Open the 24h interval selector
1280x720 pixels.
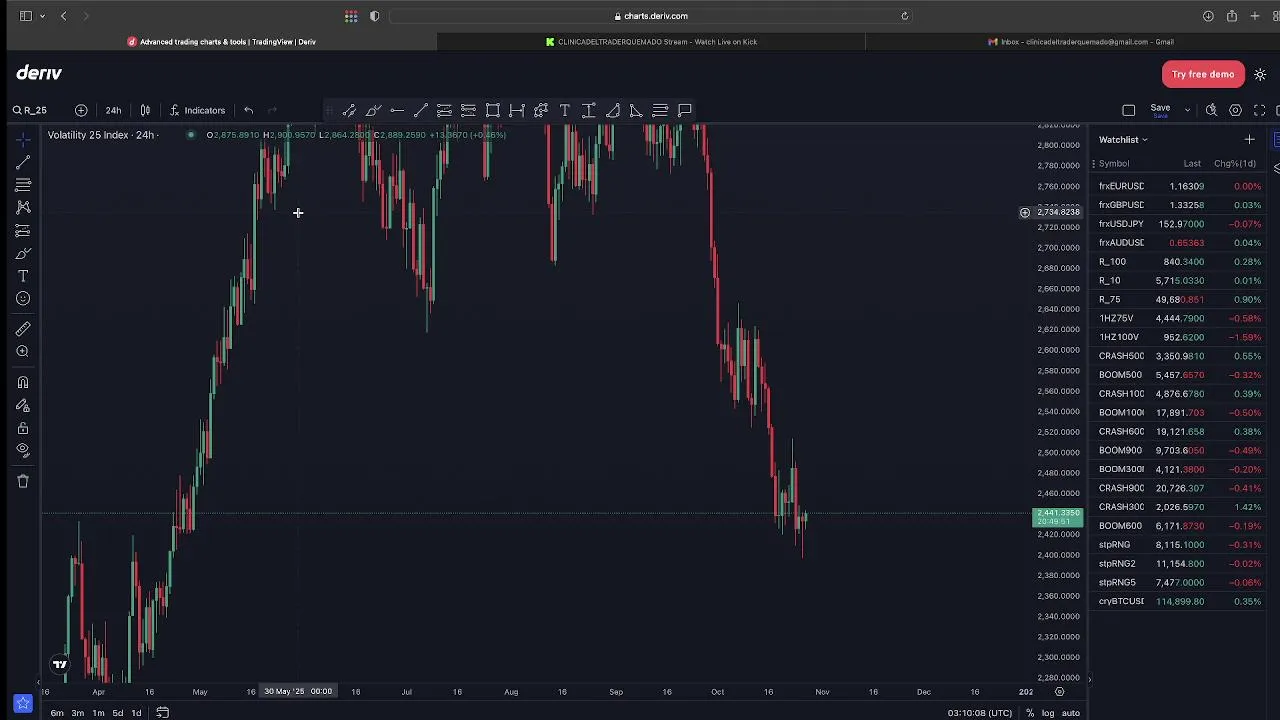click(x=113, y=110)
